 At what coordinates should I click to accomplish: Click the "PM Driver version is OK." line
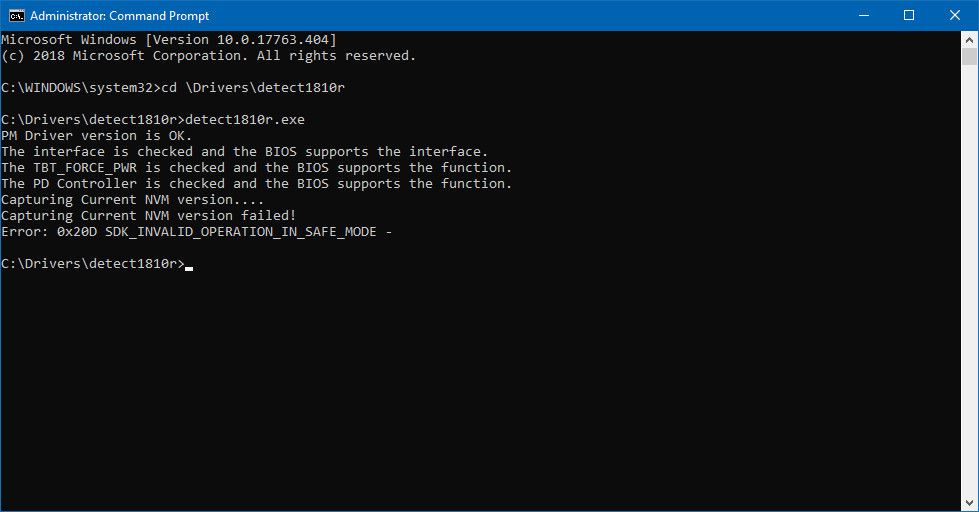(97, 136)
